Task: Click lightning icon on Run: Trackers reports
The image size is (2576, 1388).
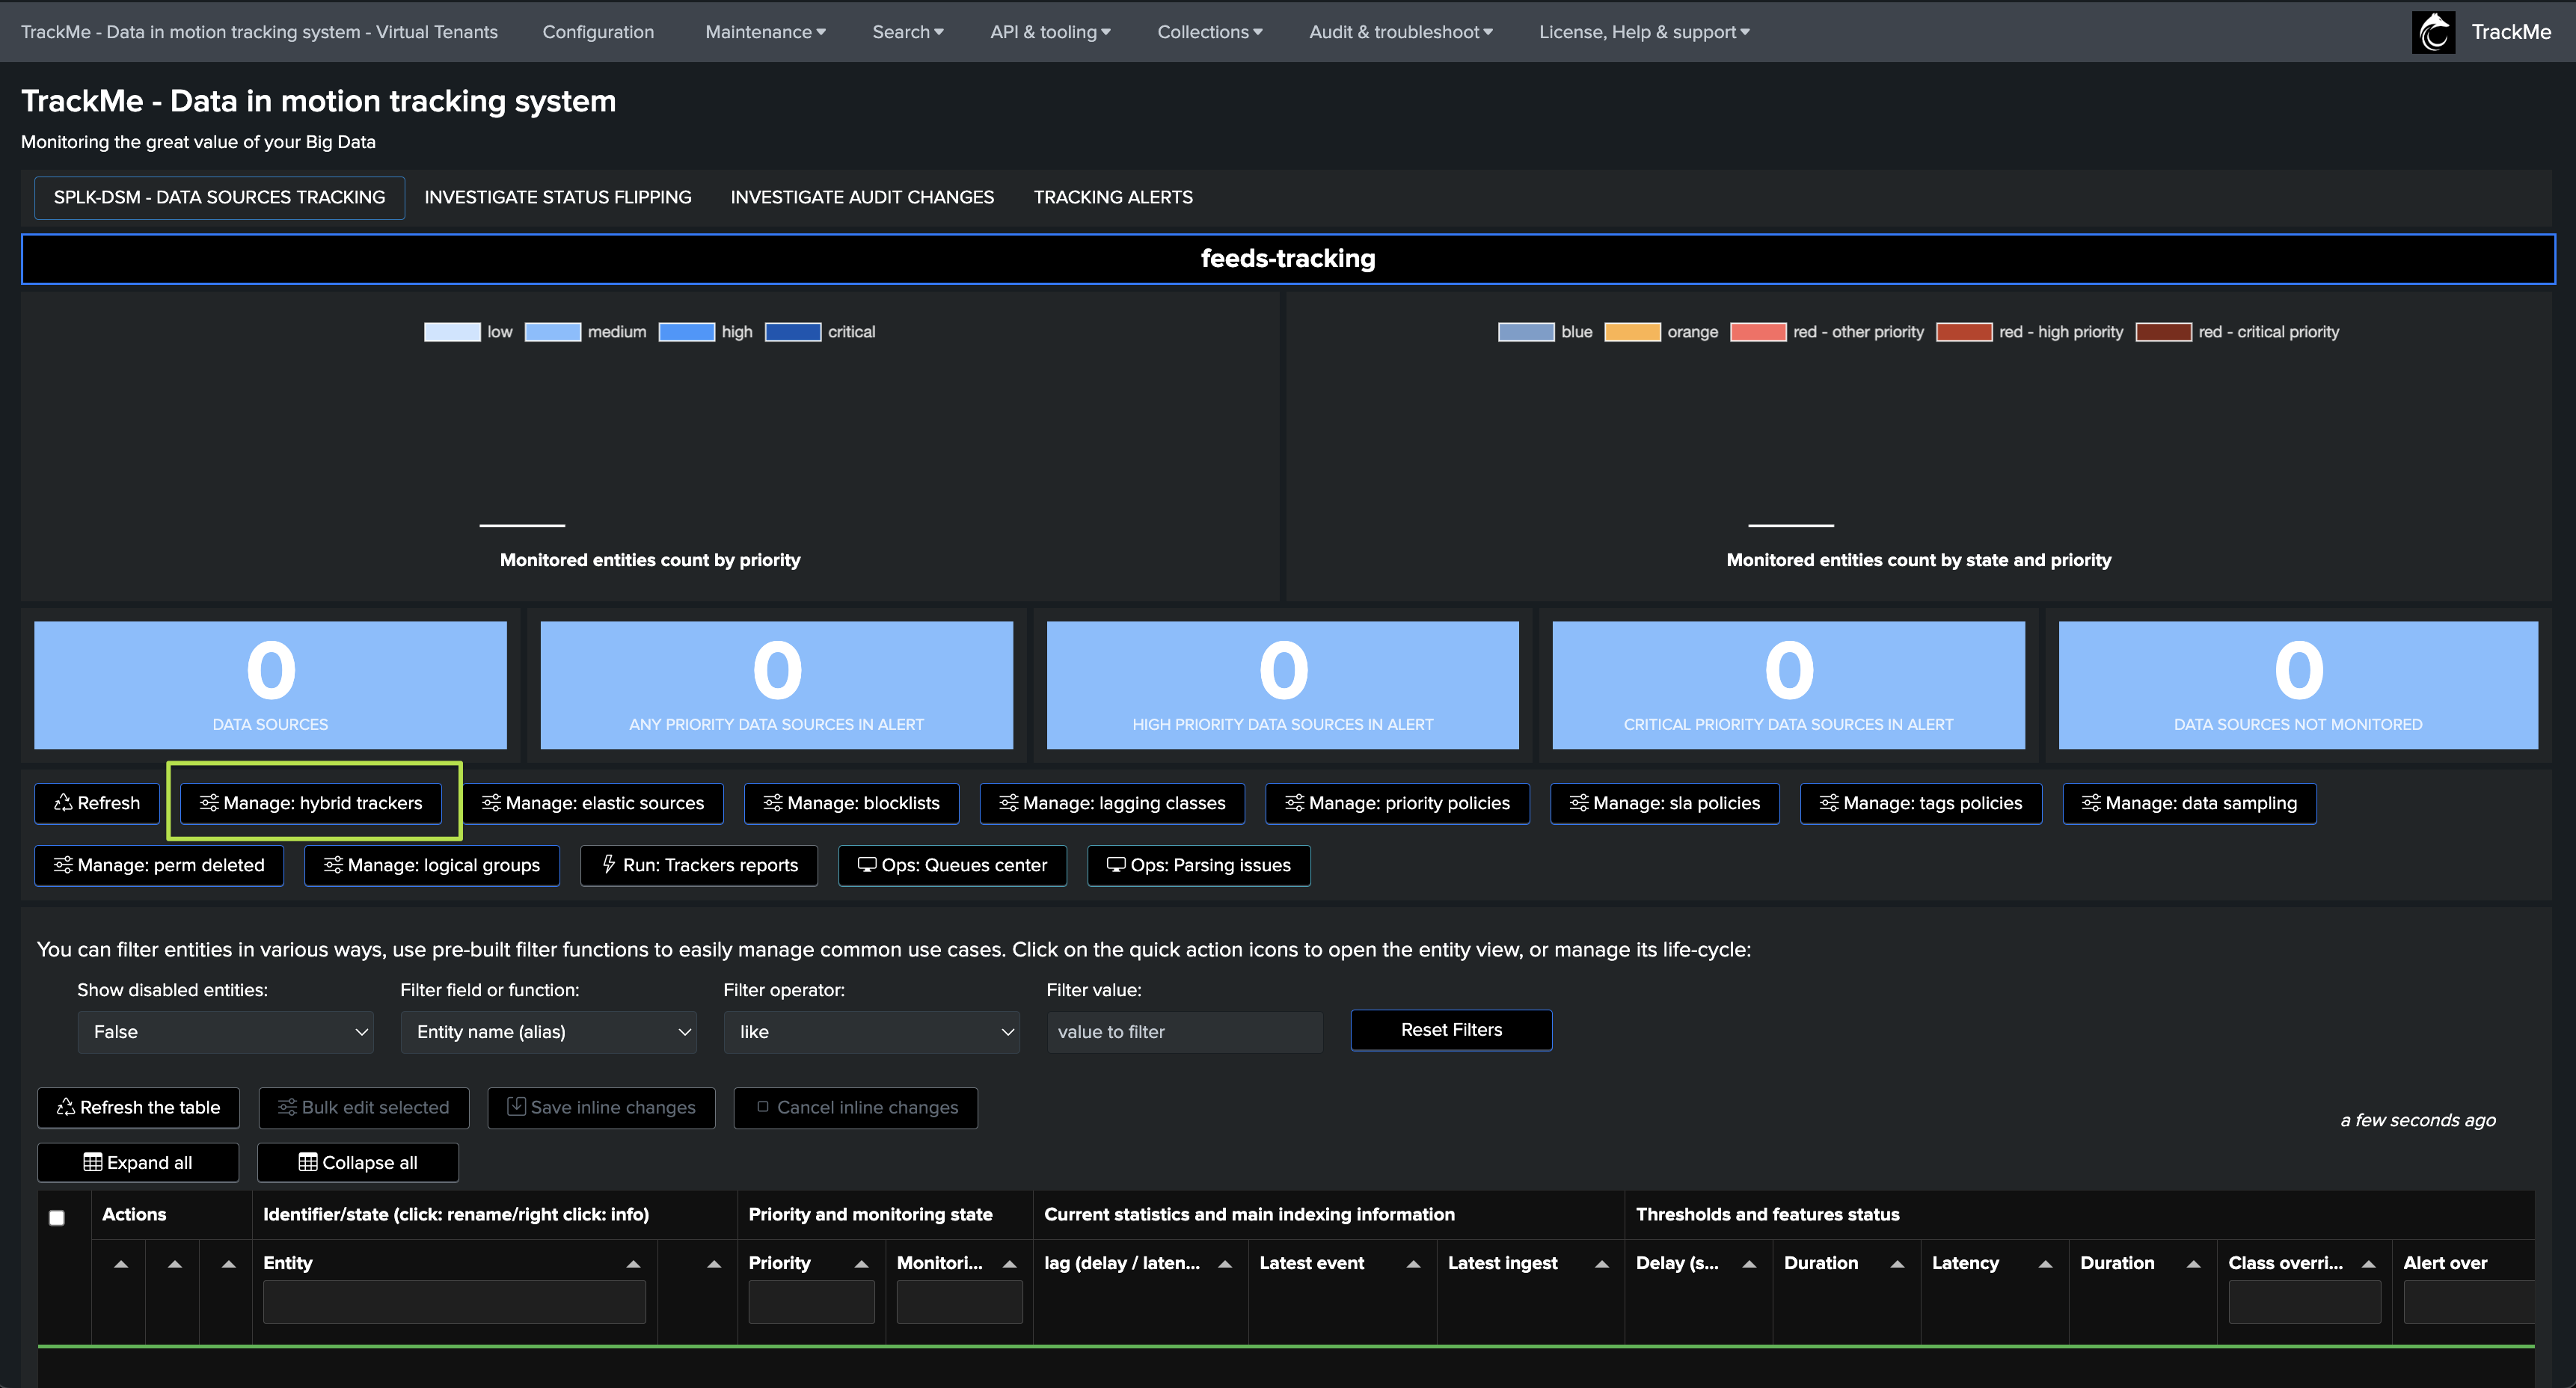Action: point(609,864)
